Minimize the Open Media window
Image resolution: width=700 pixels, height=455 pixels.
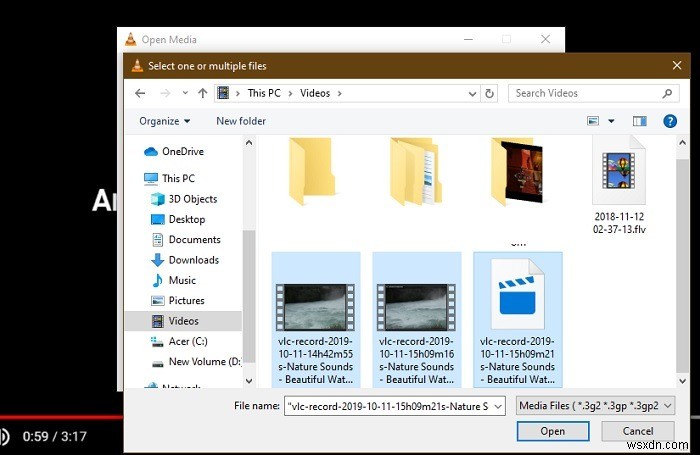point(468,39)
